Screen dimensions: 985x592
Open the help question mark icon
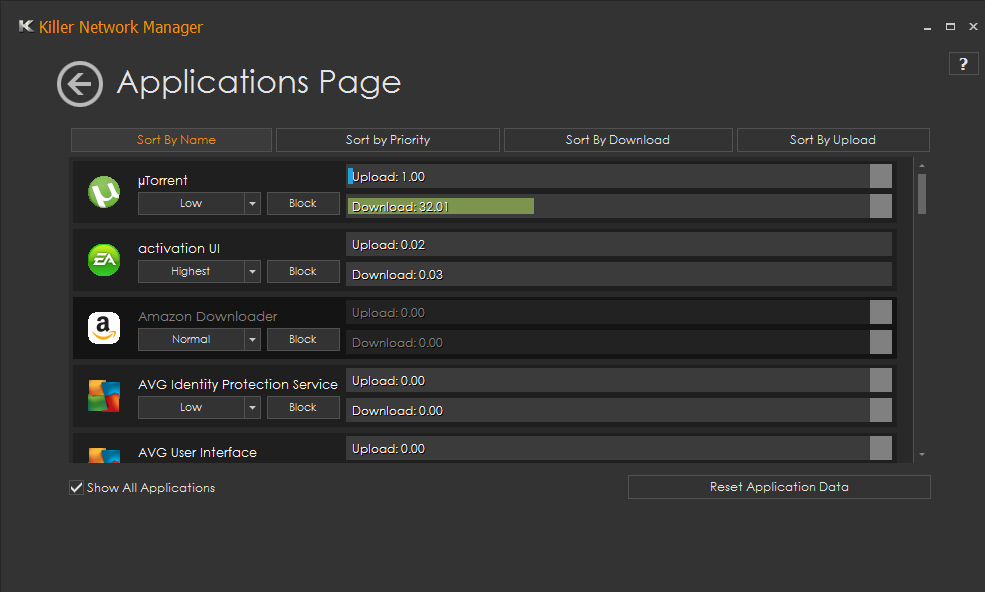pos(962,64)
